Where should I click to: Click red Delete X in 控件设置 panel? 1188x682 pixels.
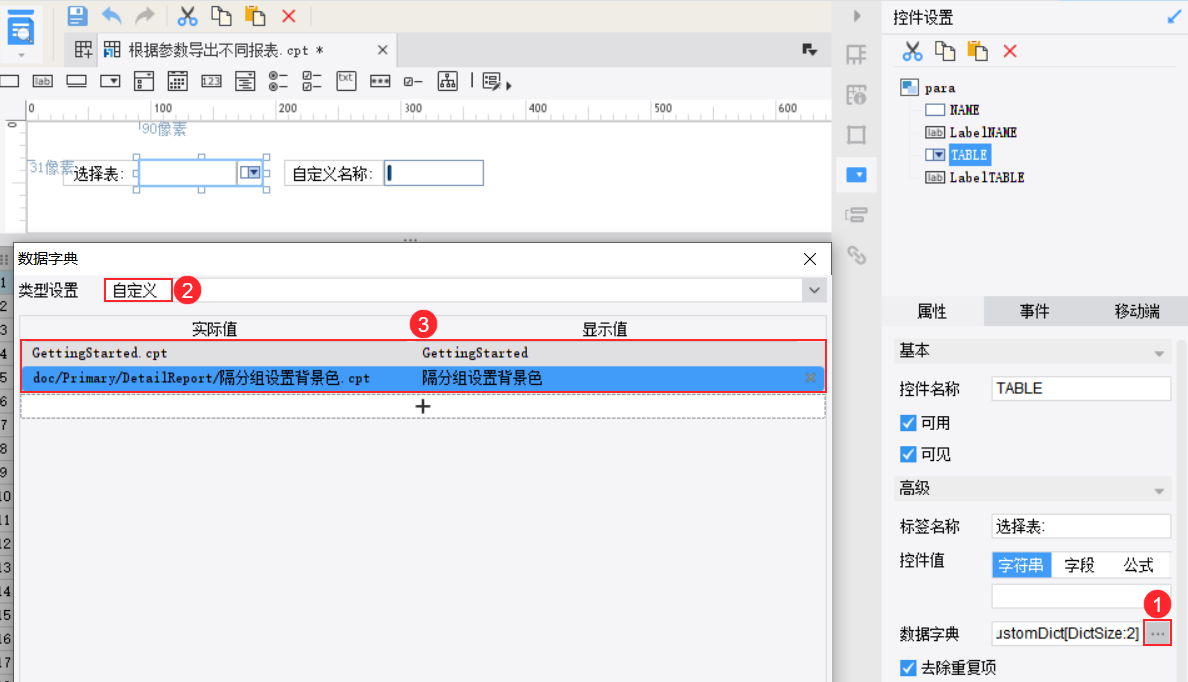(x=1010, y=52)
